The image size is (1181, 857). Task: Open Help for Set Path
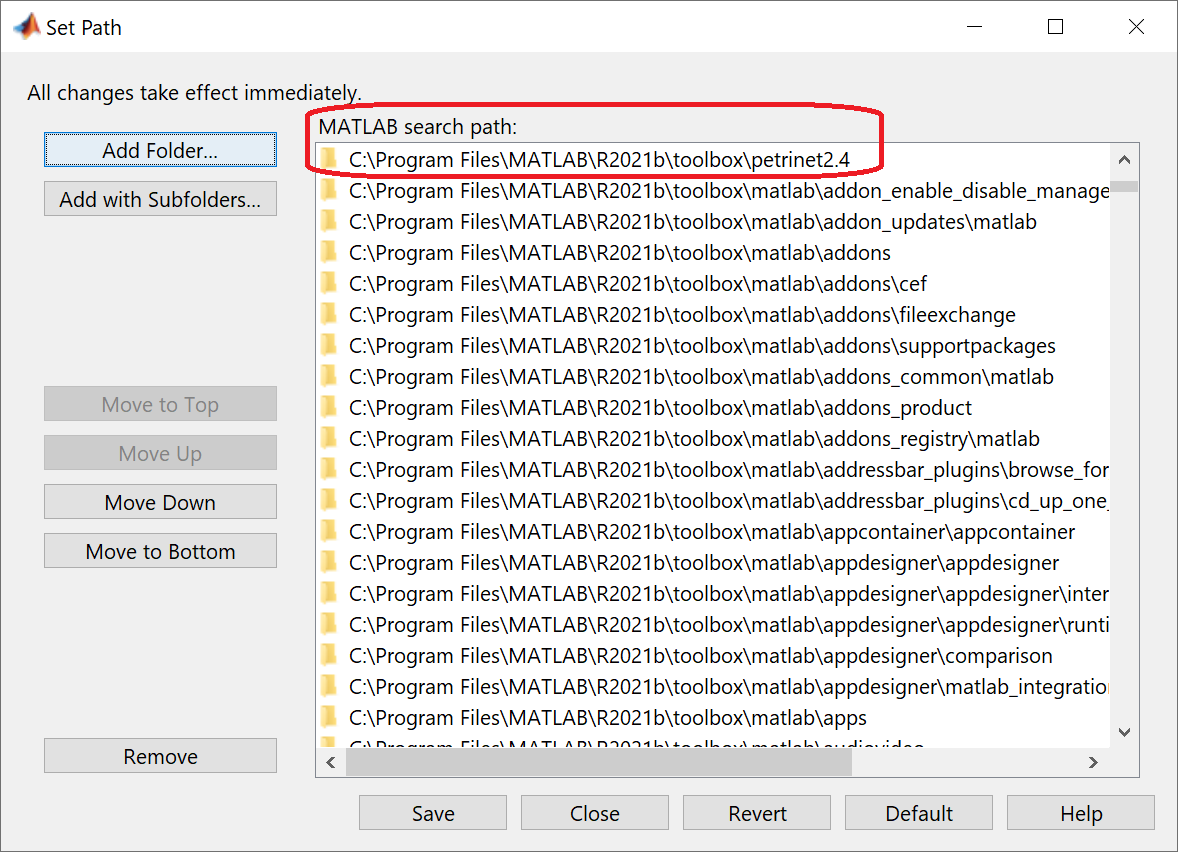(1080, 814)
